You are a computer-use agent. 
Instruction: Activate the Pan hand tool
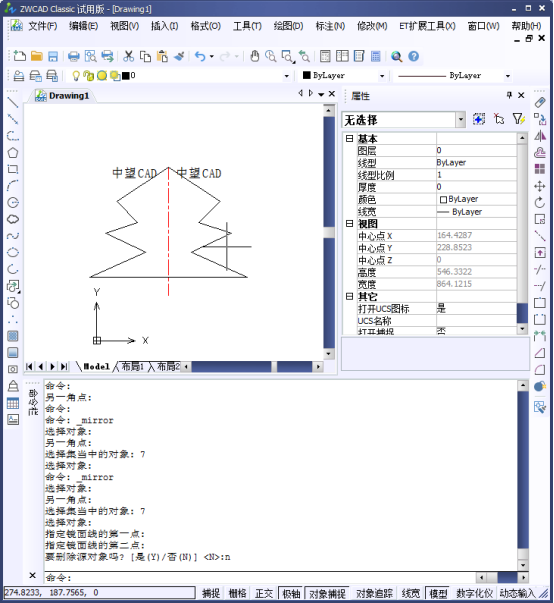pyautogui.click(x=255, y=56)
